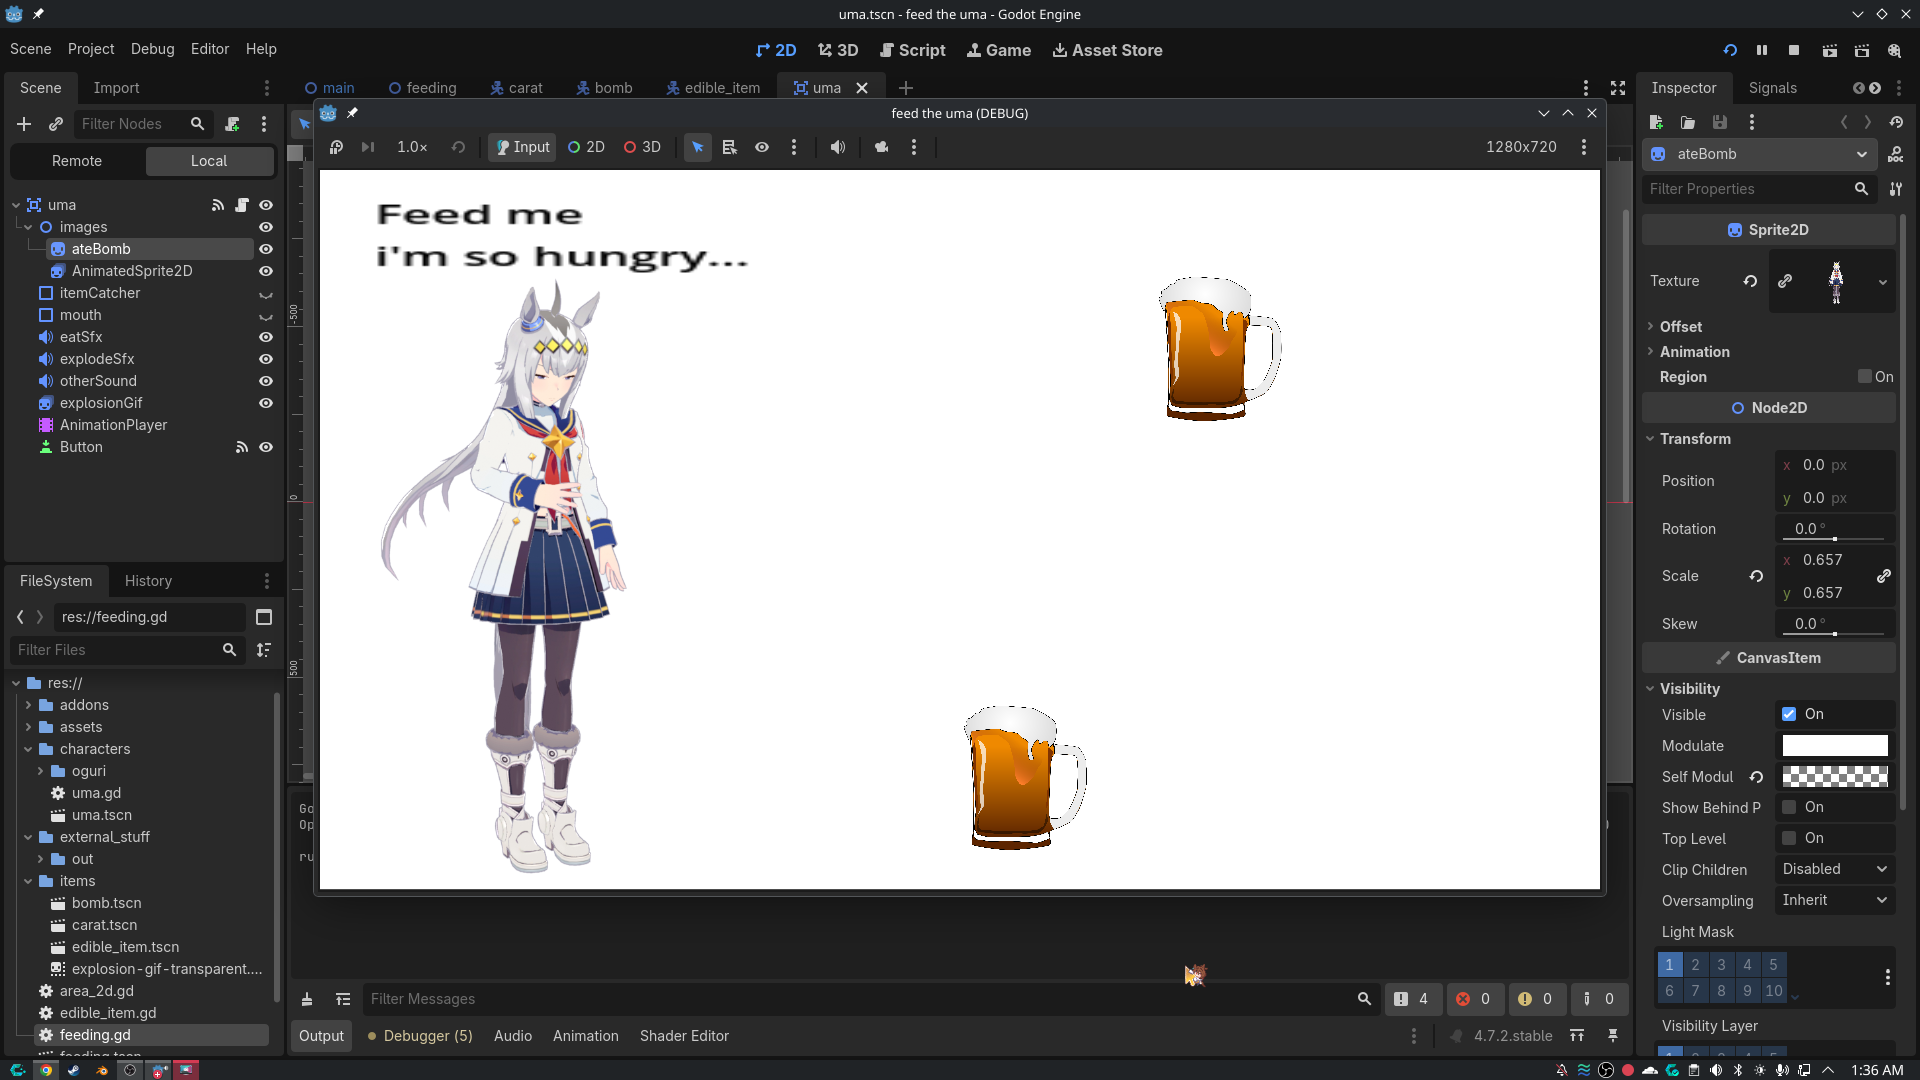Uncheck the Visible property checkbox
Screen dimensions: 1920x1080
tap(1789, 714)
